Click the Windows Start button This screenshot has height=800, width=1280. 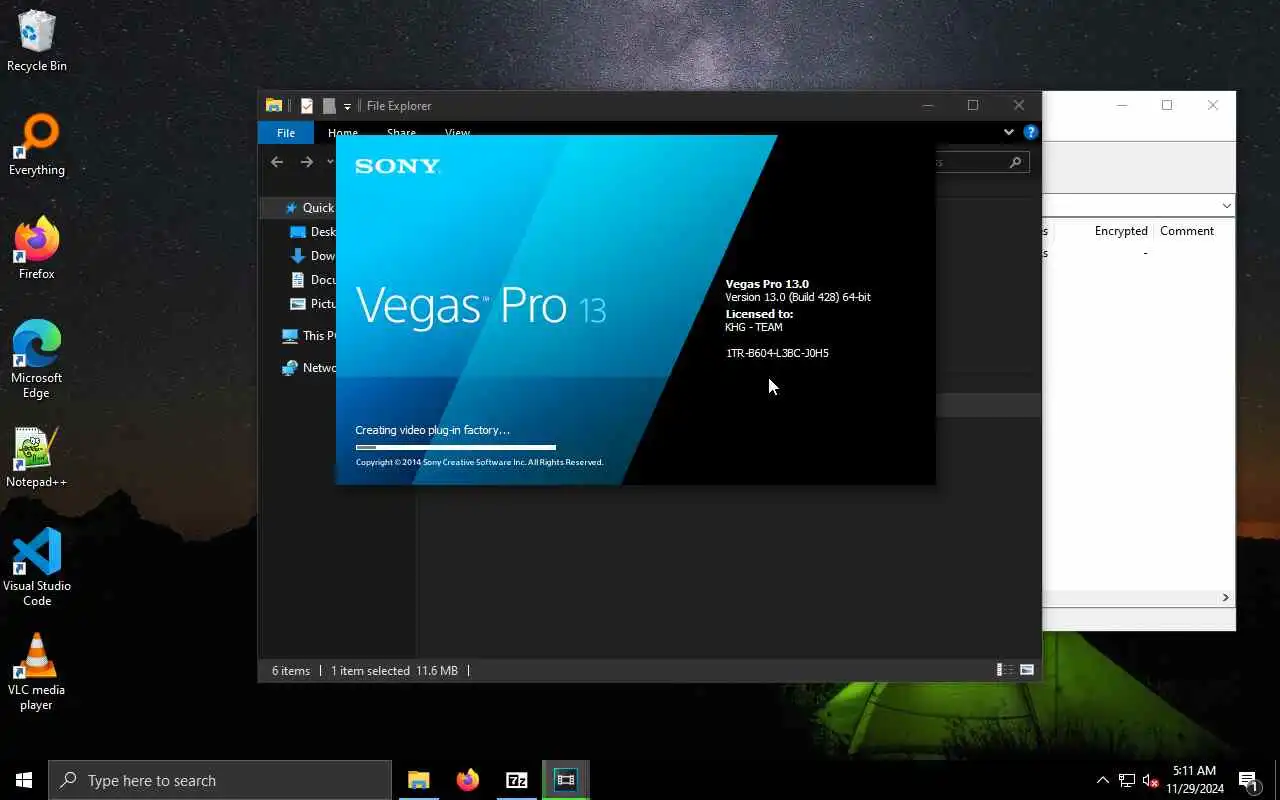tap(24, 780)
